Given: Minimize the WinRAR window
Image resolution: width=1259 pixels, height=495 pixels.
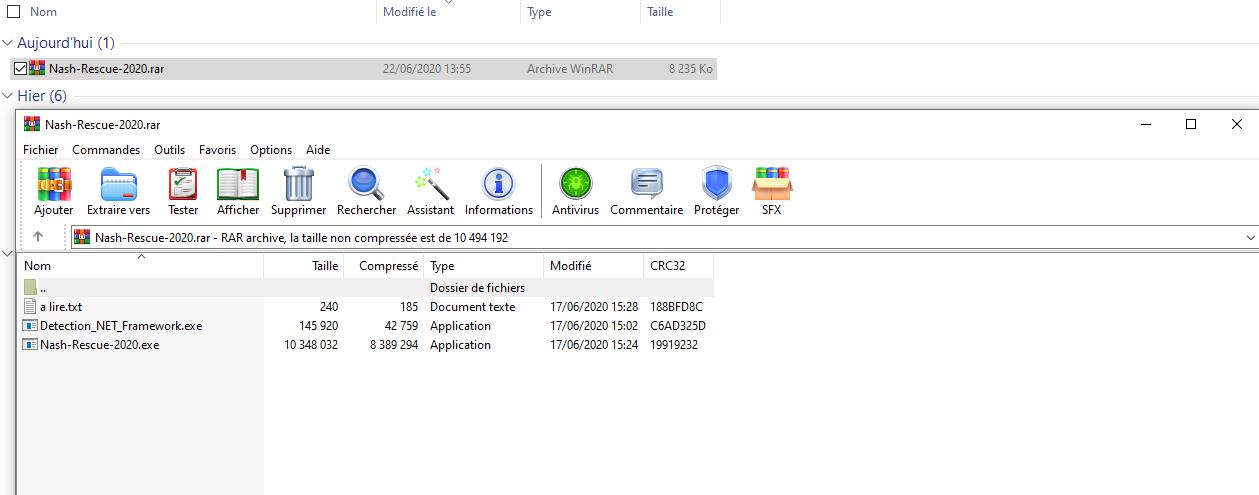Looking at the screenshot, I should (x=1144, y=124).
